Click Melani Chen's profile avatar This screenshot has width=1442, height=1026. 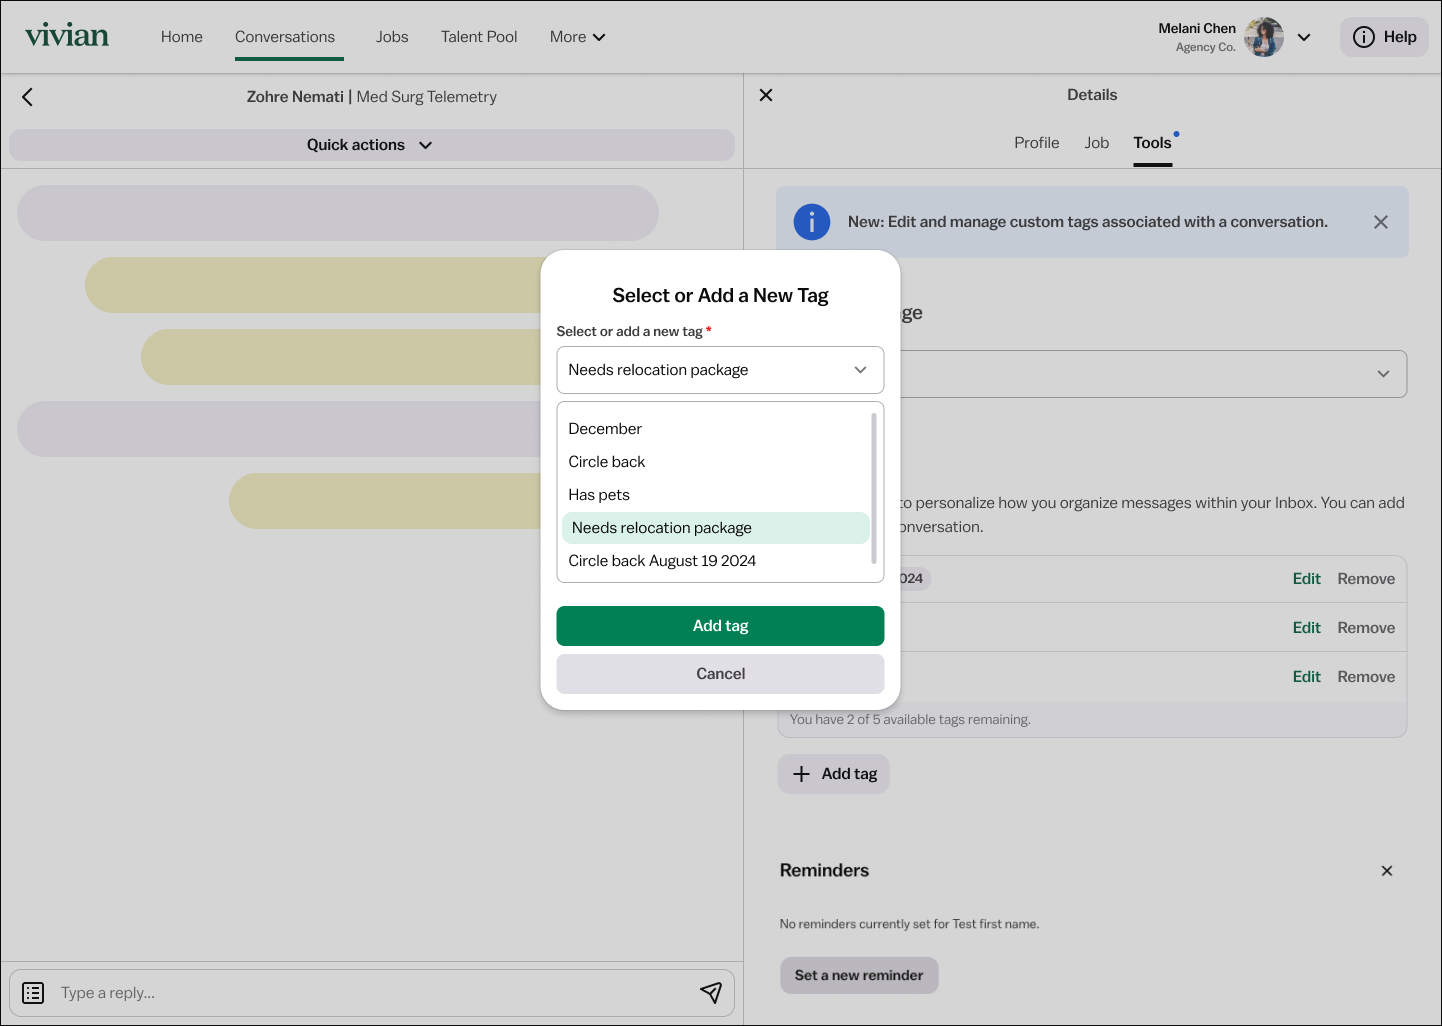coord(1264,37)
